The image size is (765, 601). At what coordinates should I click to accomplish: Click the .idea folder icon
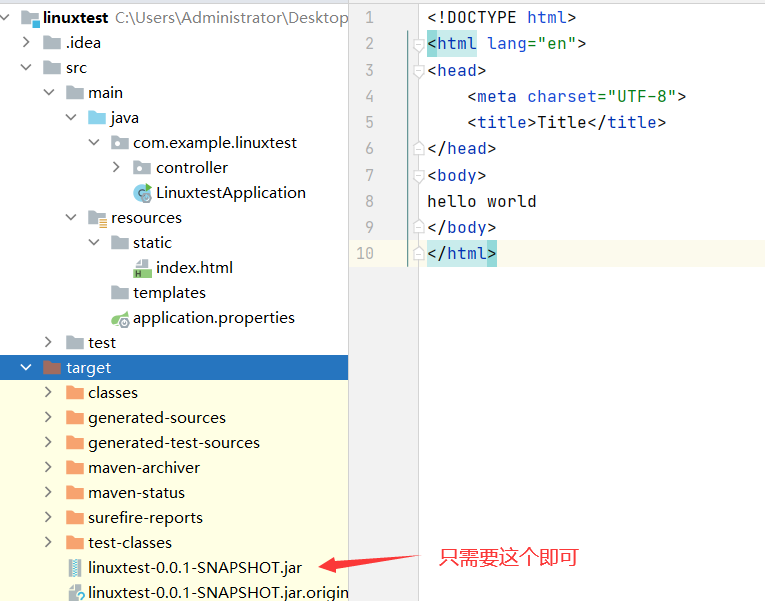pyautogui.click(x=52, y=43)
